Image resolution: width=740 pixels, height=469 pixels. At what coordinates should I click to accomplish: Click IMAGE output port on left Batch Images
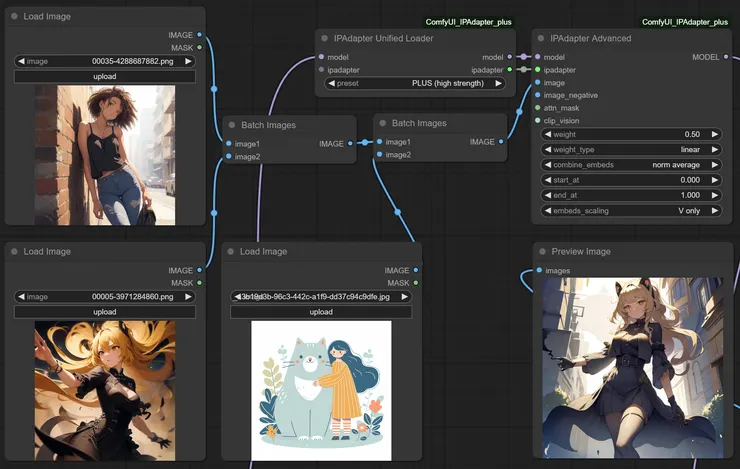coord(350,143)
